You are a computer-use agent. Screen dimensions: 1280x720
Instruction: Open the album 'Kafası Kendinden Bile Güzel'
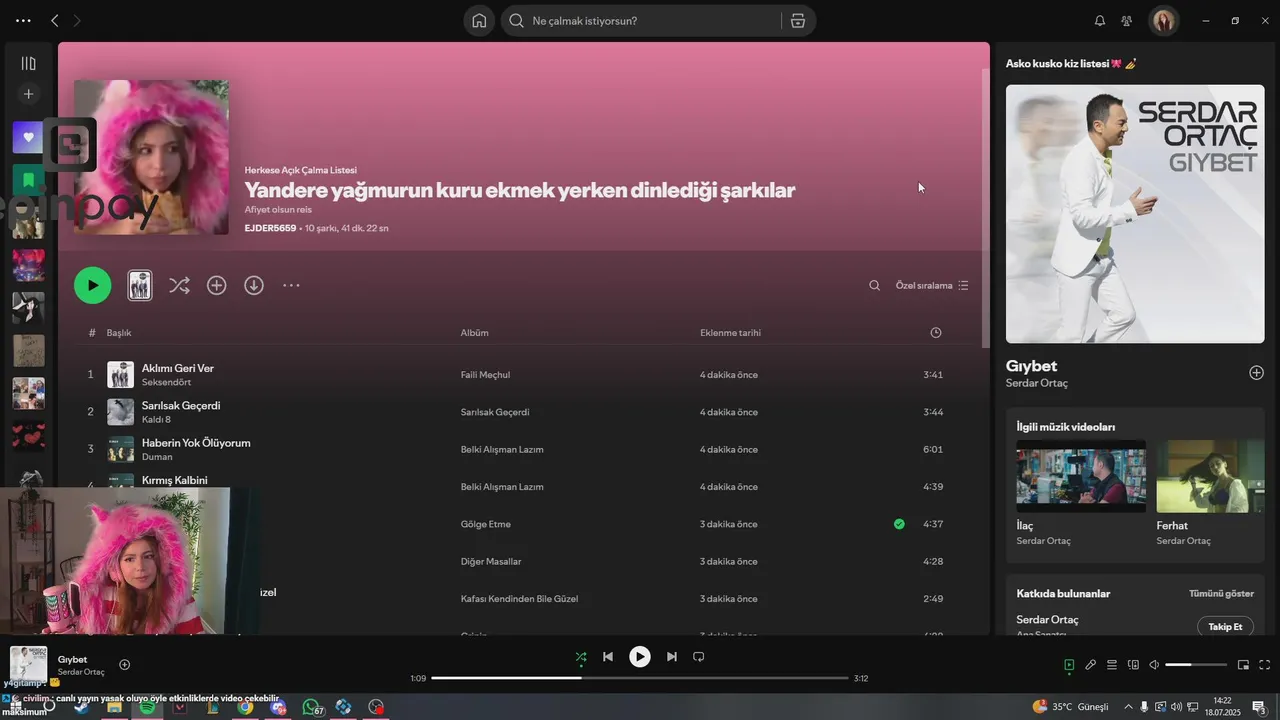tap(519, 598)
